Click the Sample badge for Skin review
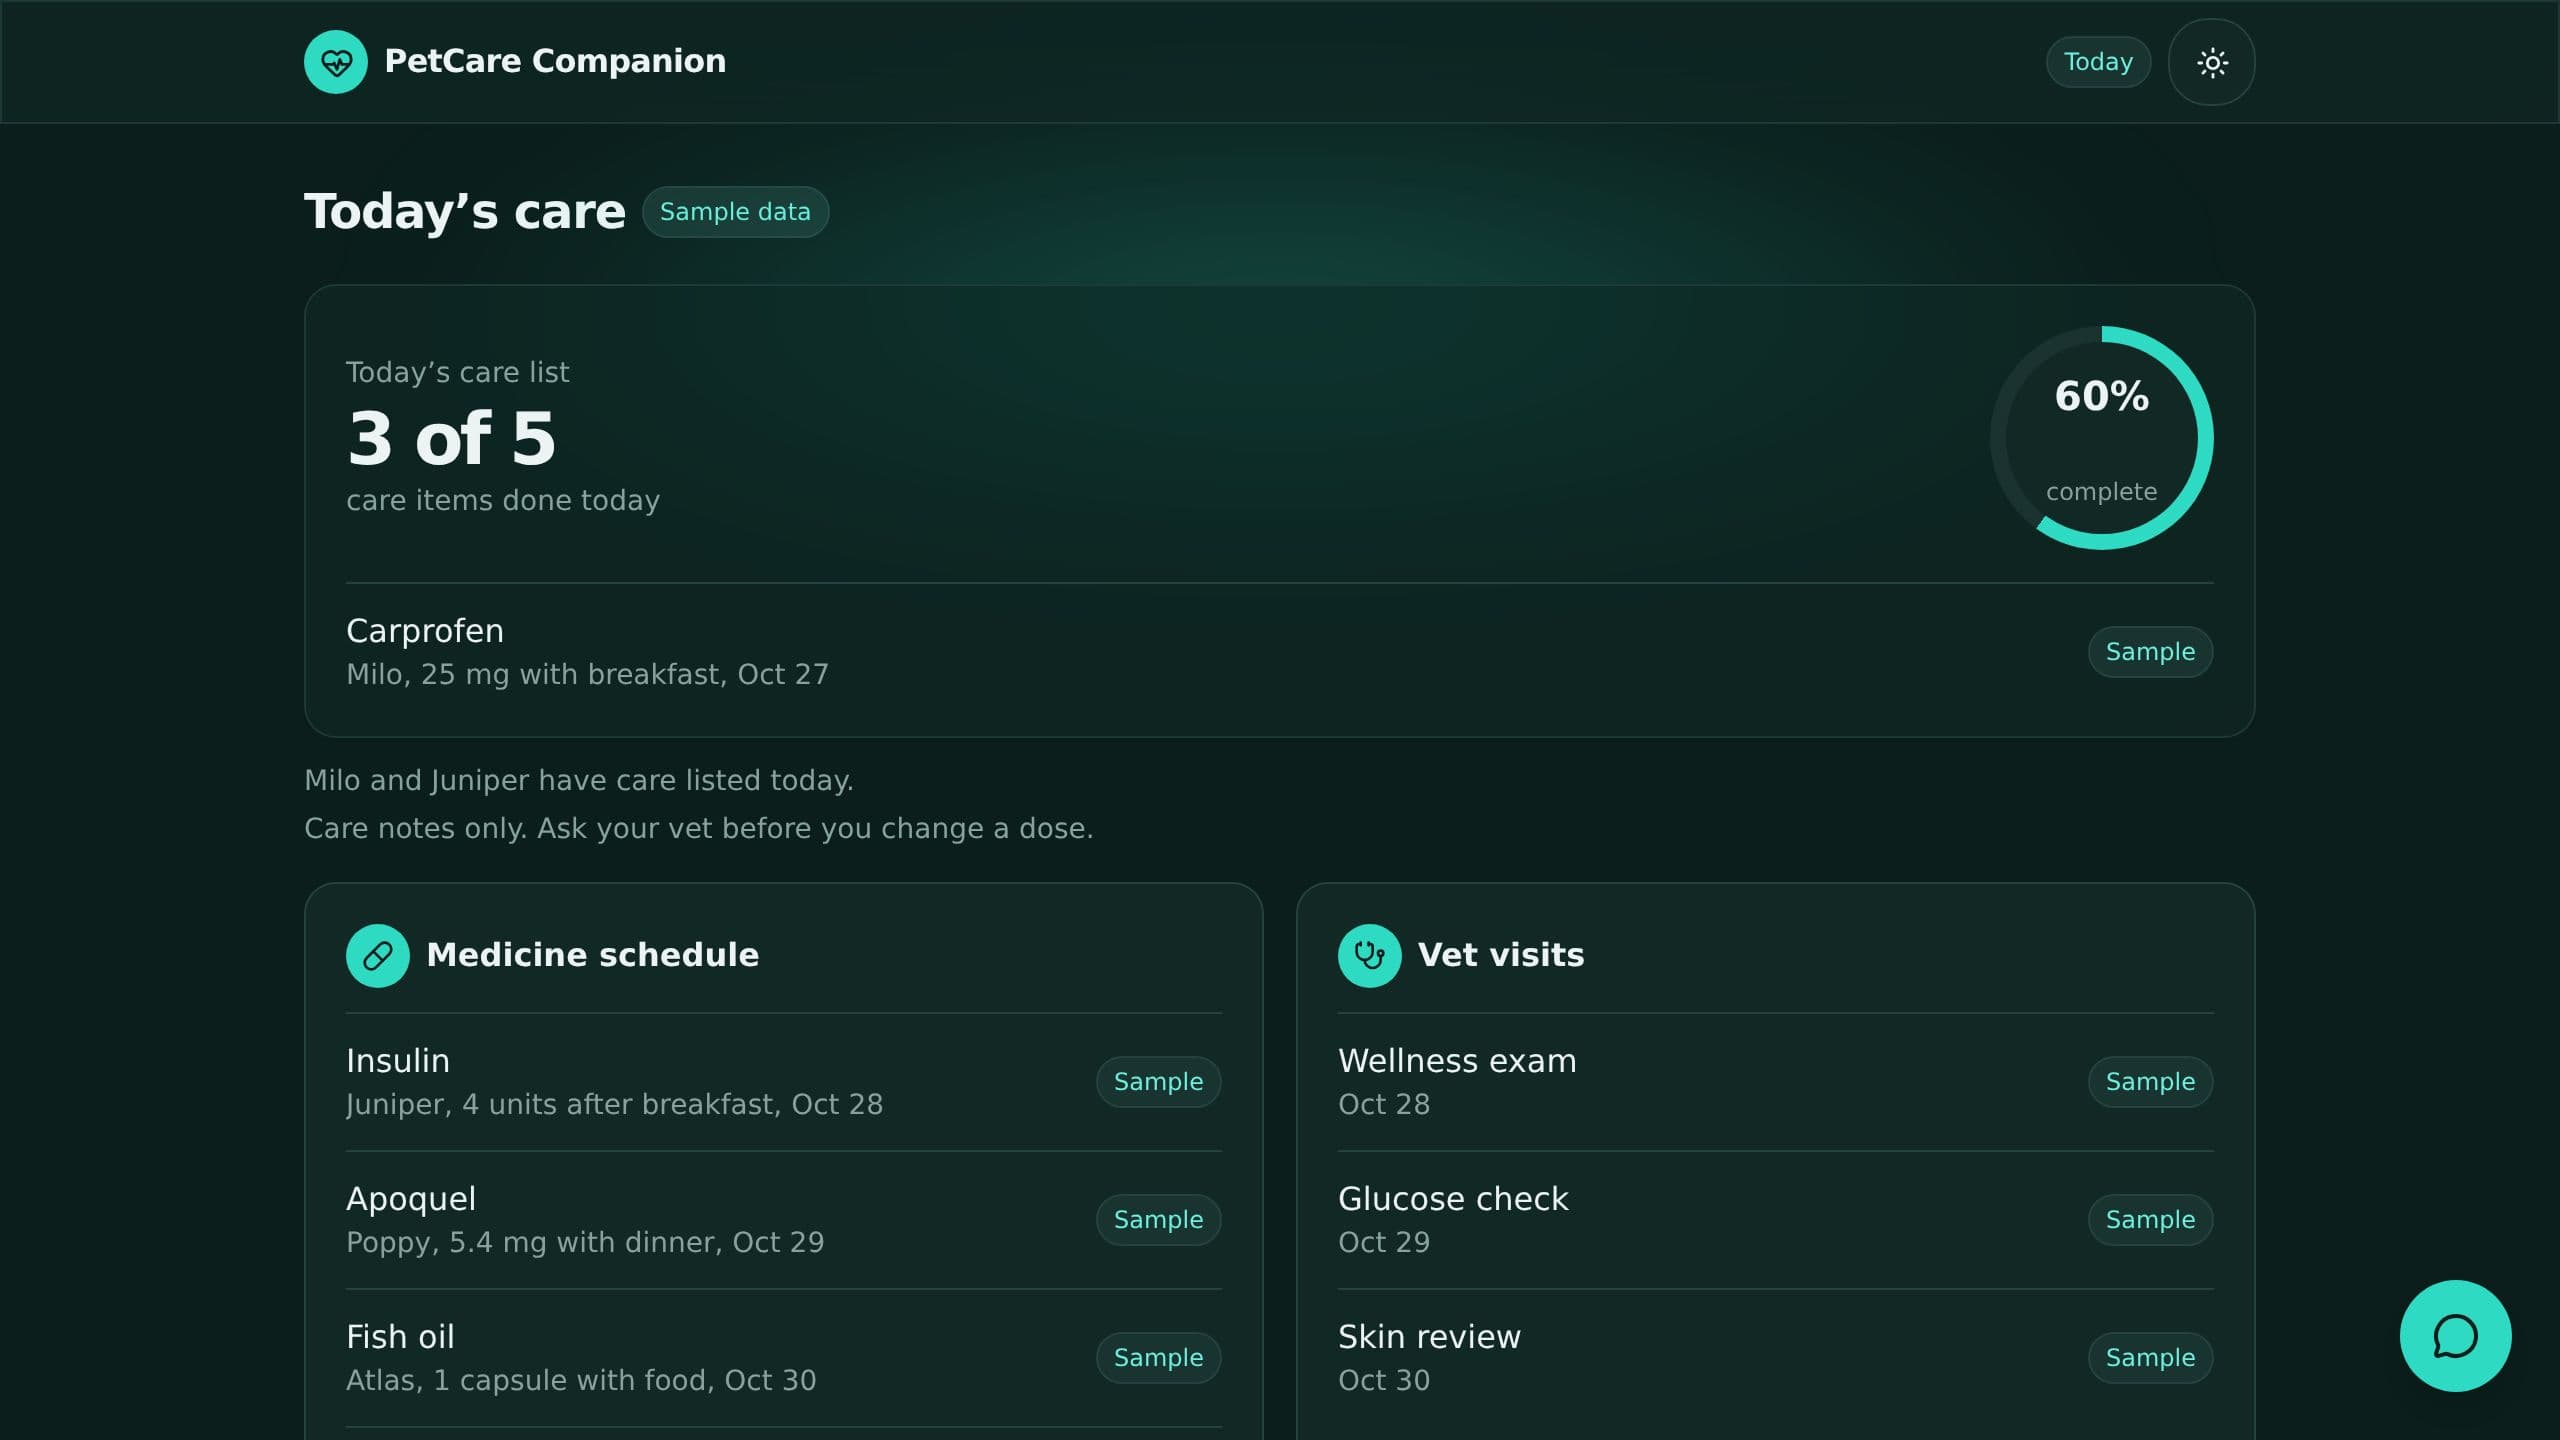Image resolution: width=2560 pixels, height=1440 pixels. pos(2150,1358)
